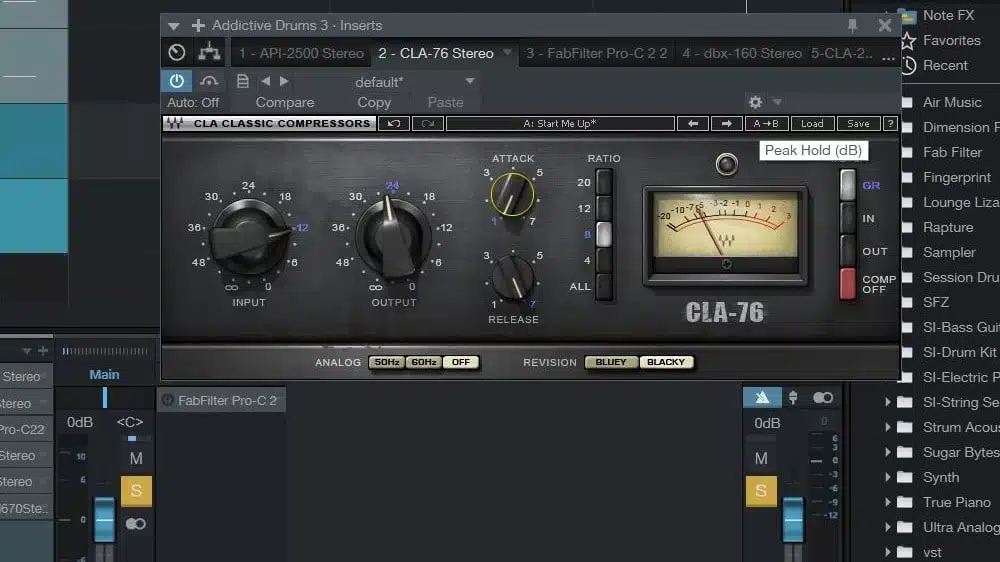The height and width of the screenshot is (562, 1000).
Task: Open dropdown arrow on CLA-76 Stereo tab
Action: tap(507, 52)
